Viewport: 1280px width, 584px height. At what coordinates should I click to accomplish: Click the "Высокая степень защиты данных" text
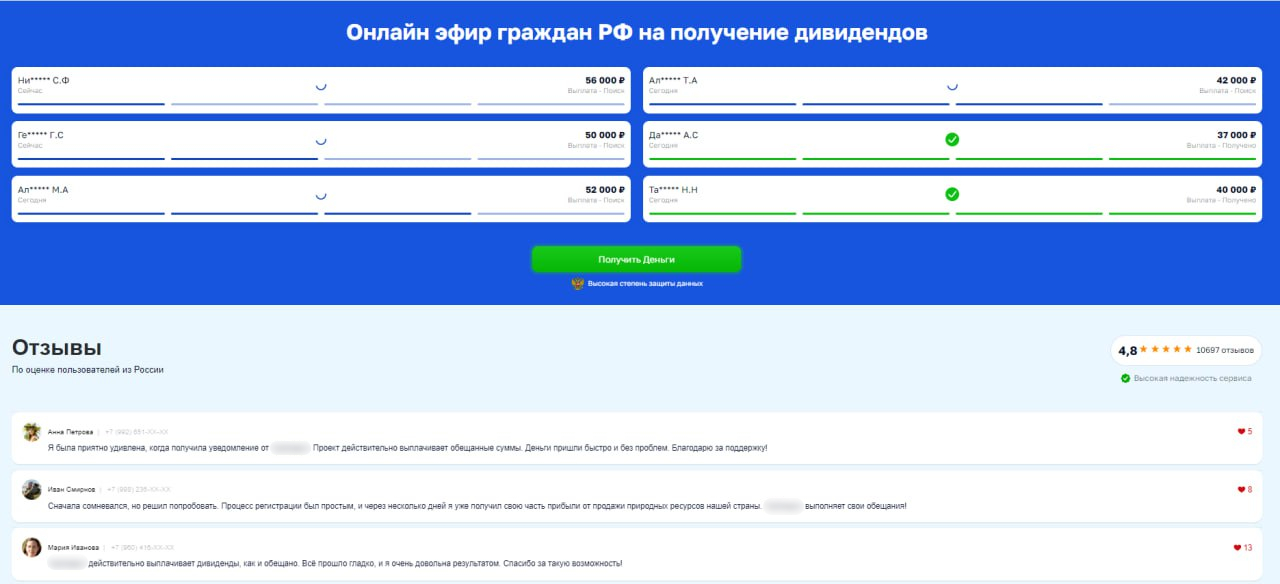tap(645, 284)
